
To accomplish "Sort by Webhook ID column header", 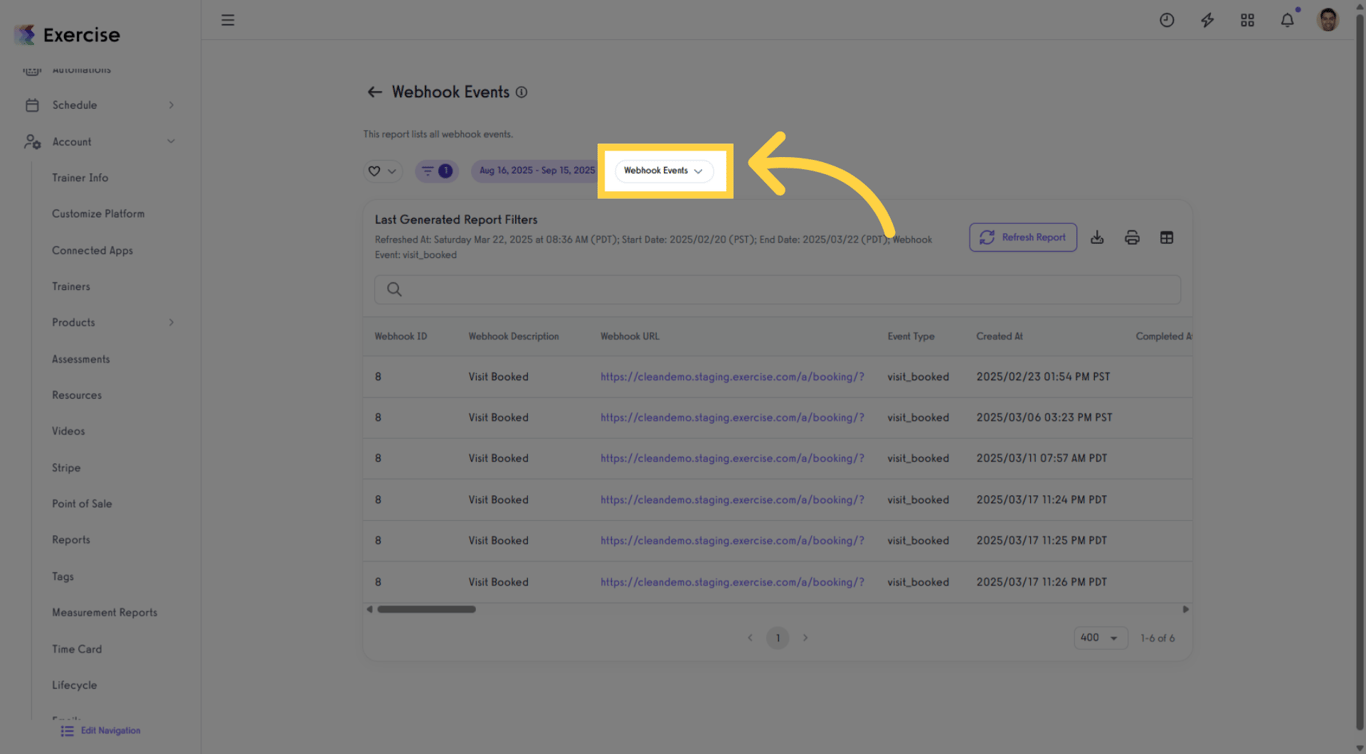I will pos(401,336).
